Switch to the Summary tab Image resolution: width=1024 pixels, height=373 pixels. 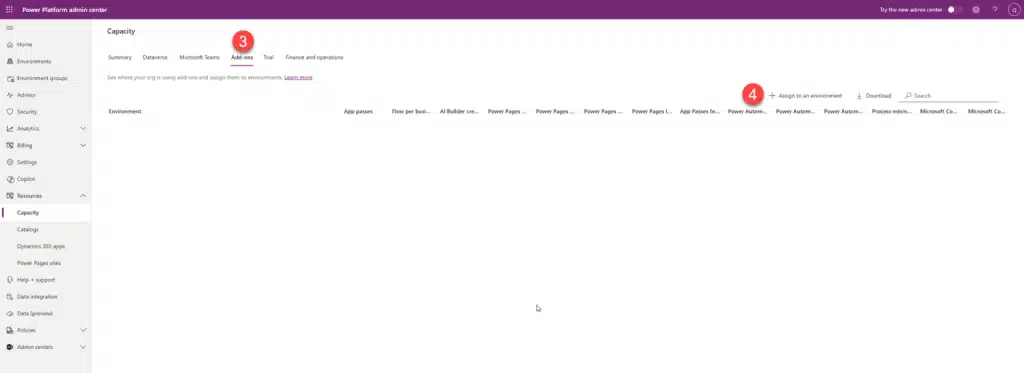(120, 57)
